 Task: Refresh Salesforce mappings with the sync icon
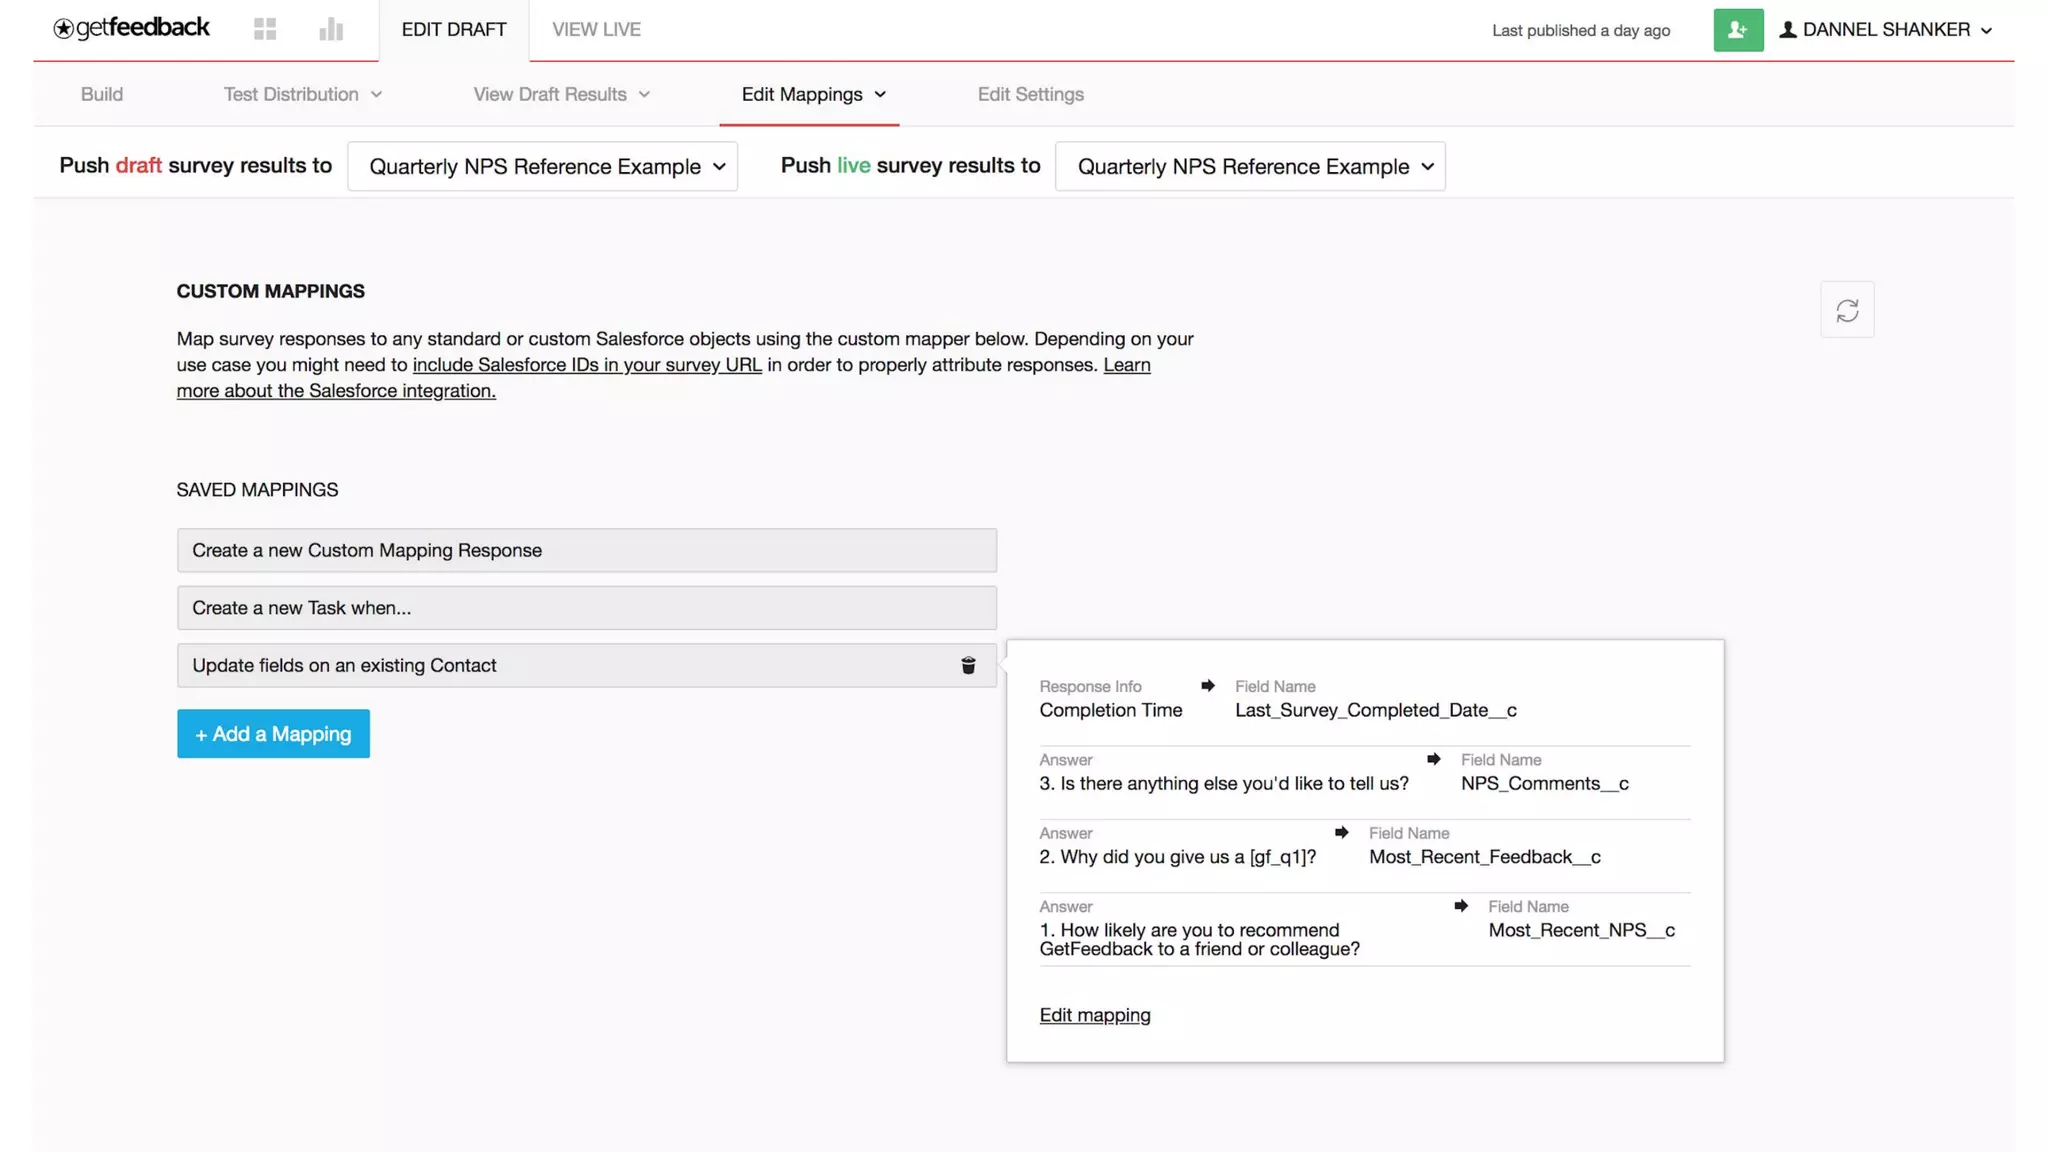pyautogui.click(x=1847, y=310)
